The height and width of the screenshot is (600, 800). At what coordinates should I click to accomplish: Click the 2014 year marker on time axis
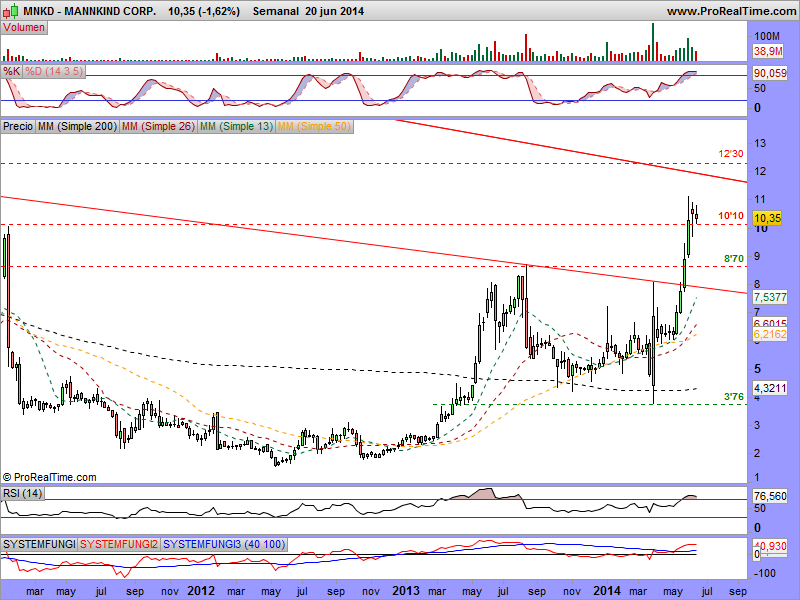click(607, 591)
